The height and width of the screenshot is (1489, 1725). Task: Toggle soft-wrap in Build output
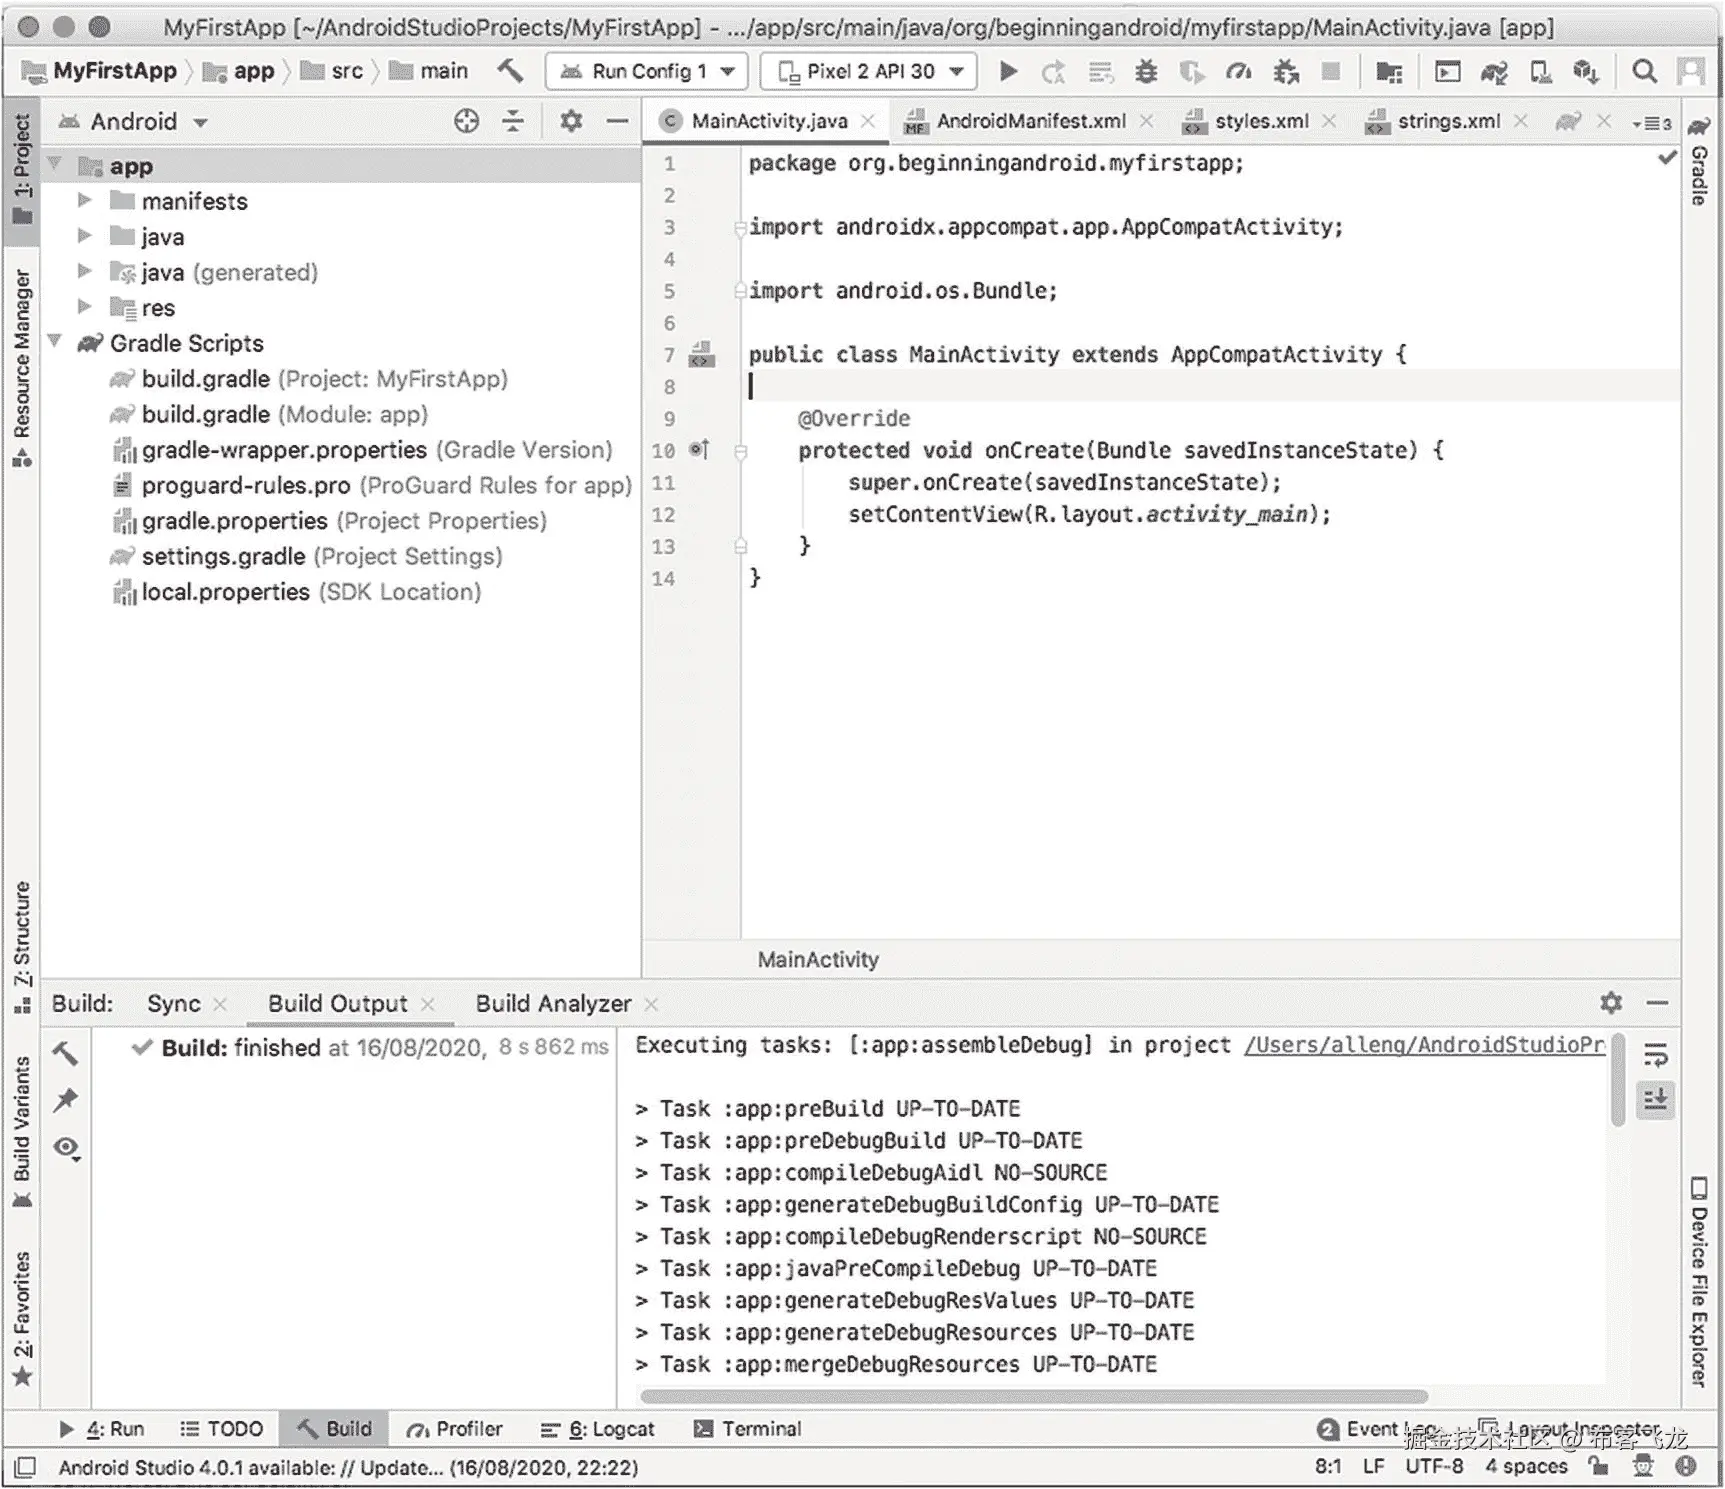tap(1656, 1054)
